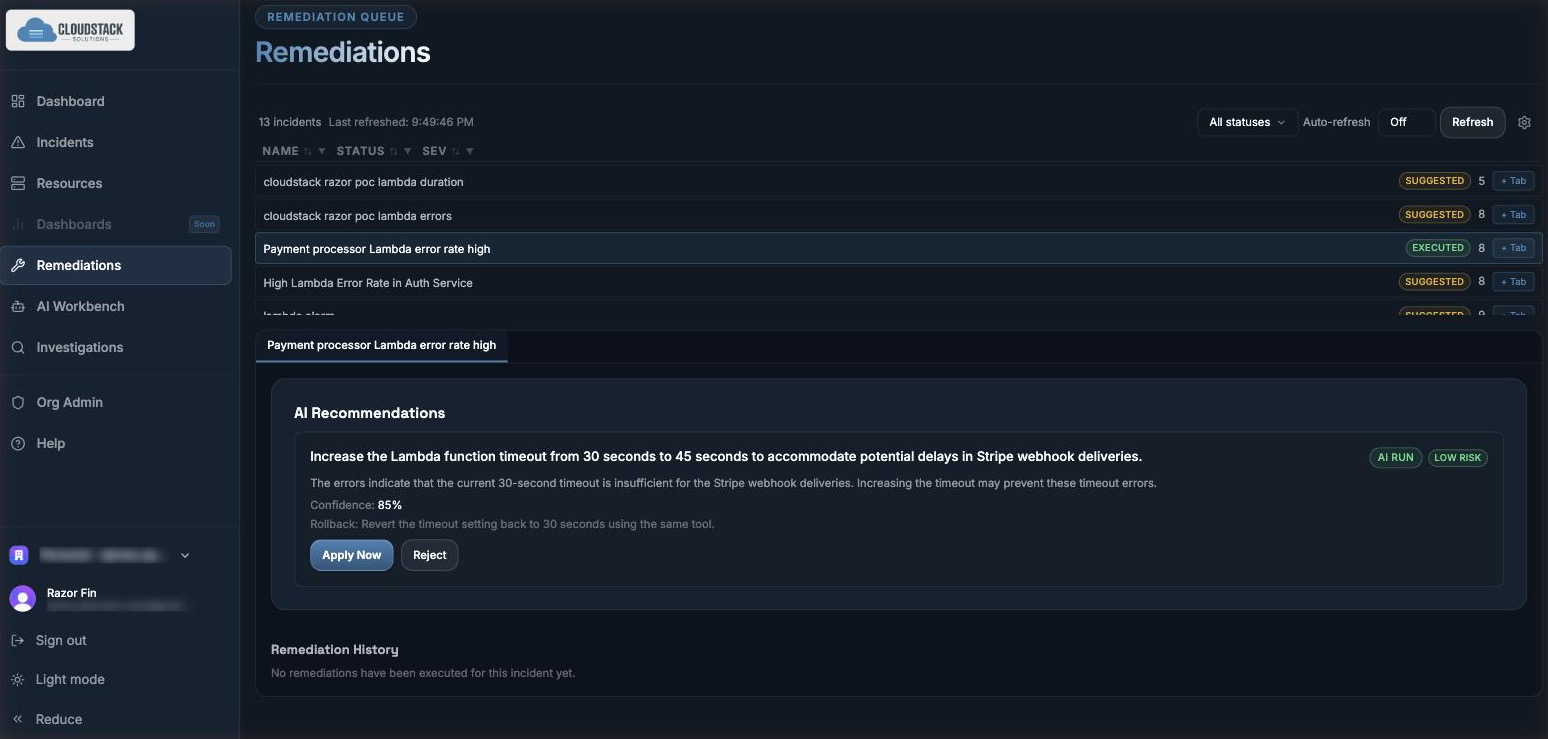Viewport: 1548px width, 739px height.
Task: Reject the AI recommendation
Action: [x=429, y=555]
